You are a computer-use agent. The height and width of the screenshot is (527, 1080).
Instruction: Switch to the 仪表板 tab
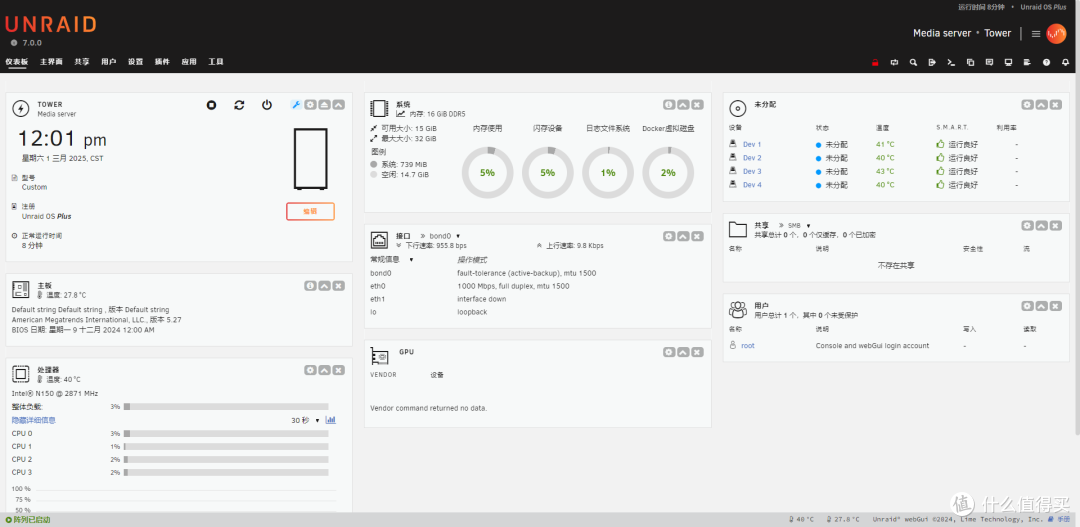(17, 62)
